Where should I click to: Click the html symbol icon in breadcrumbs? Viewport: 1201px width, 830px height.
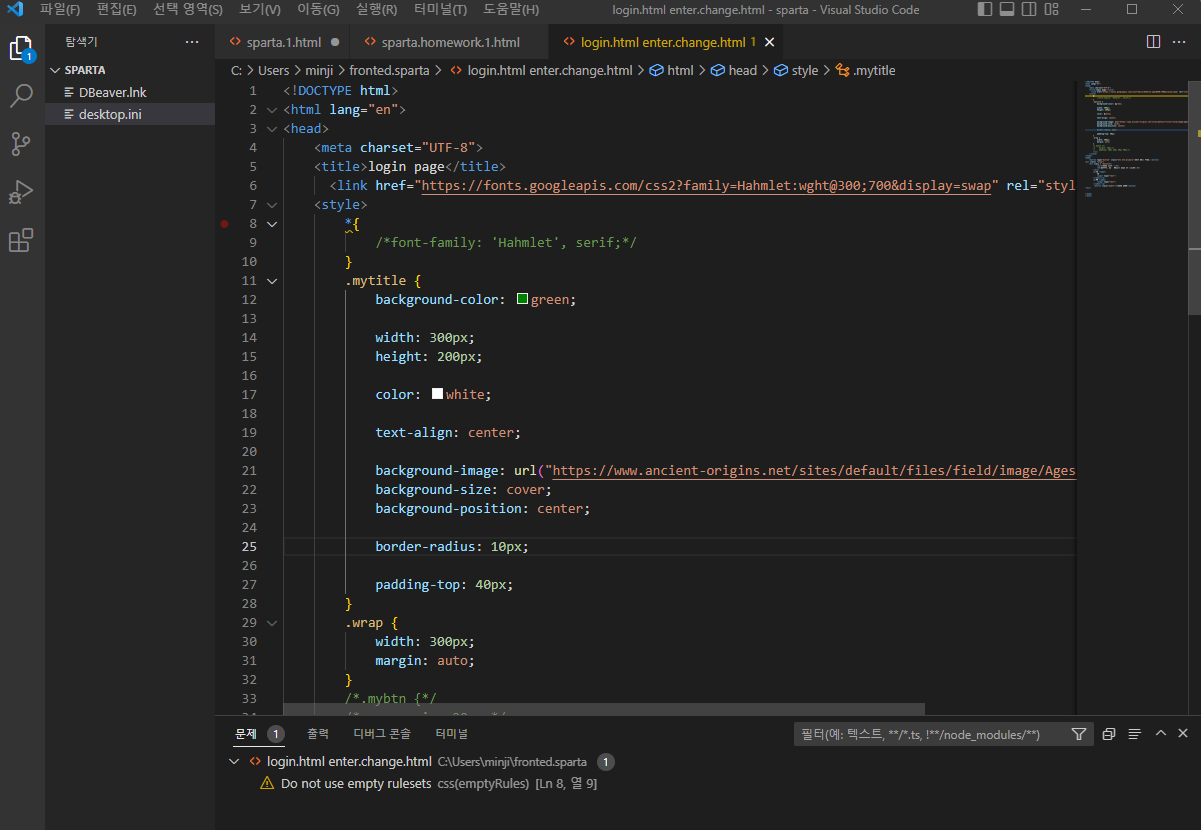pyautogui.click(x=657, y=71)
